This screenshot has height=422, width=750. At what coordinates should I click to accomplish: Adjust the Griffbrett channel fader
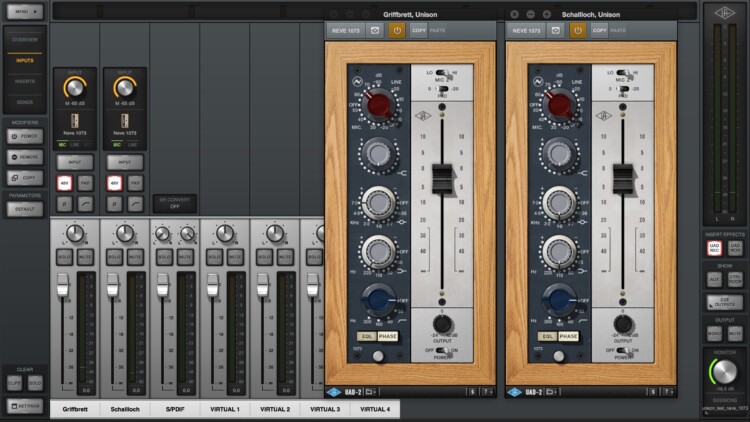coord(63,284)
